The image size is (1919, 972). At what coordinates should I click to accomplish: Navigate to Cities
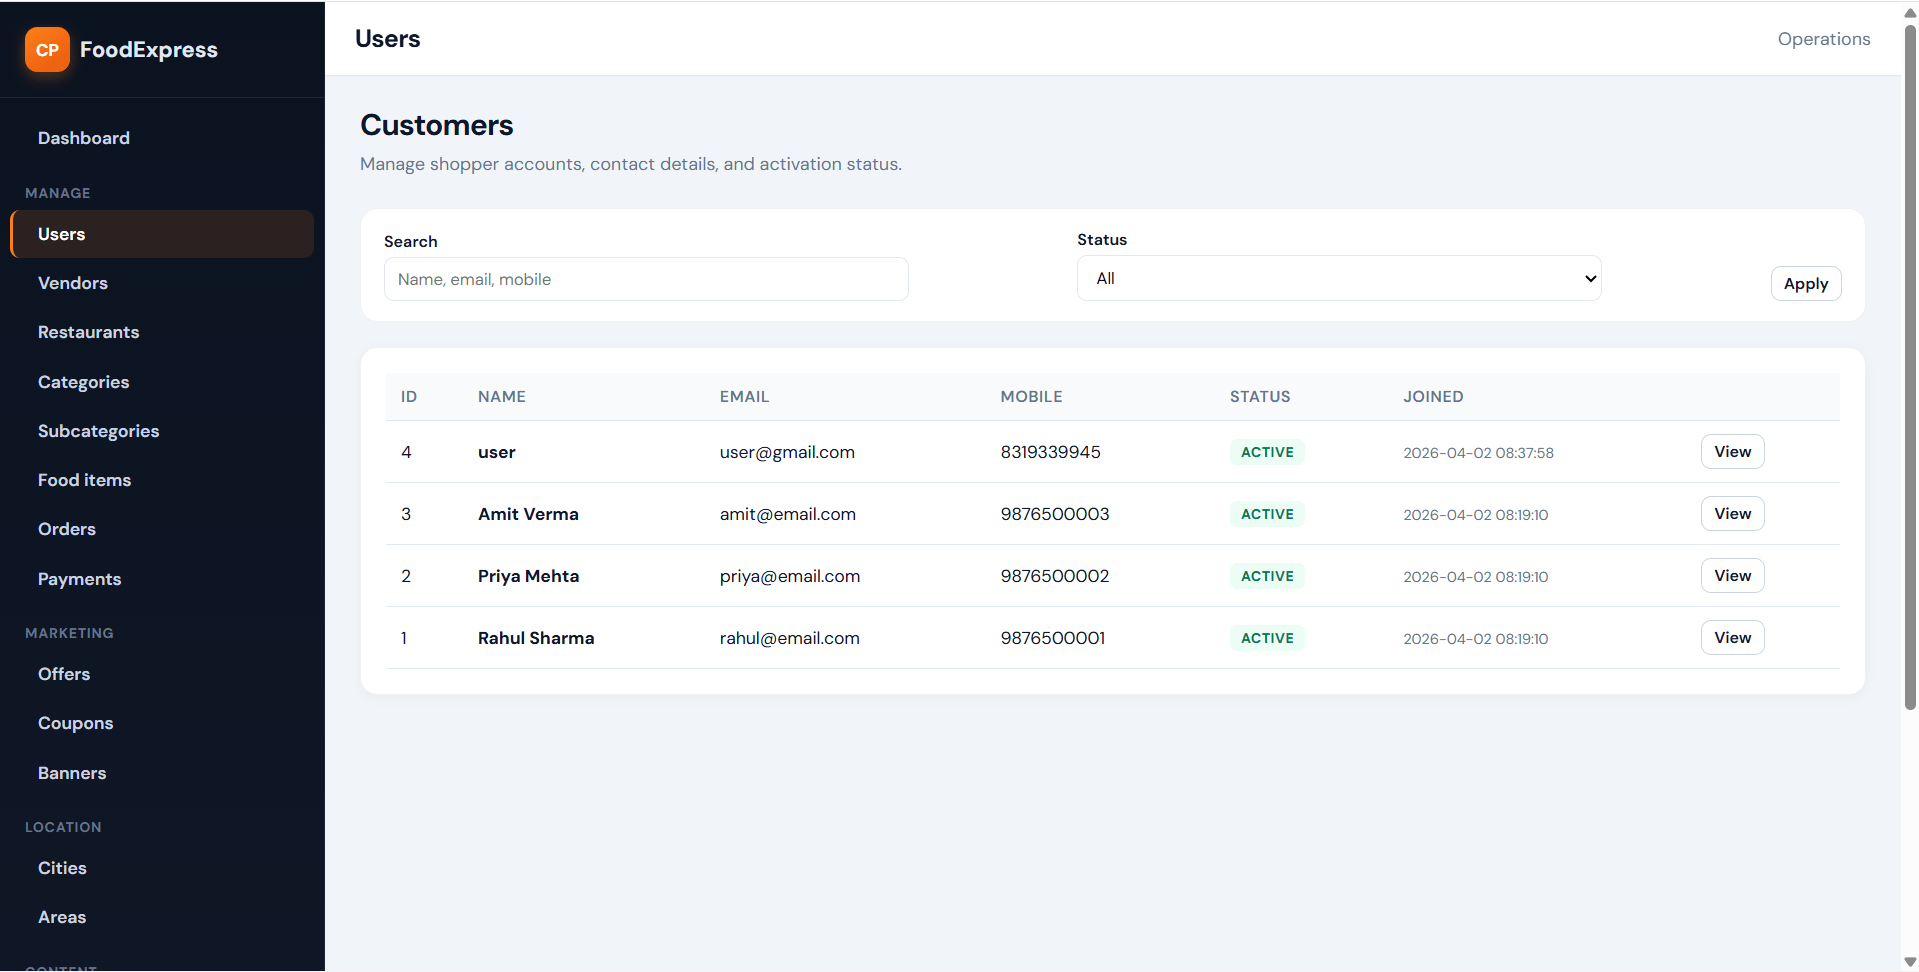[62, 868]
